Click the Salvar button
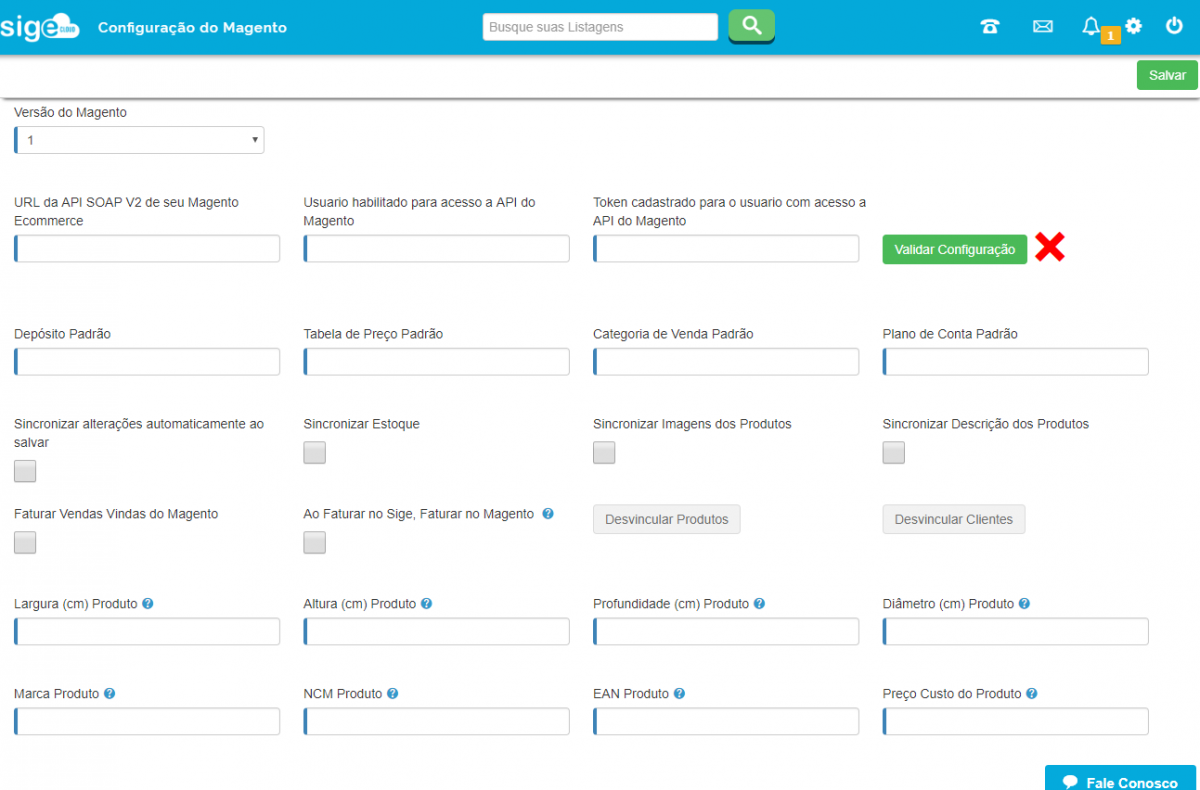 click(x=1167, y=75)
